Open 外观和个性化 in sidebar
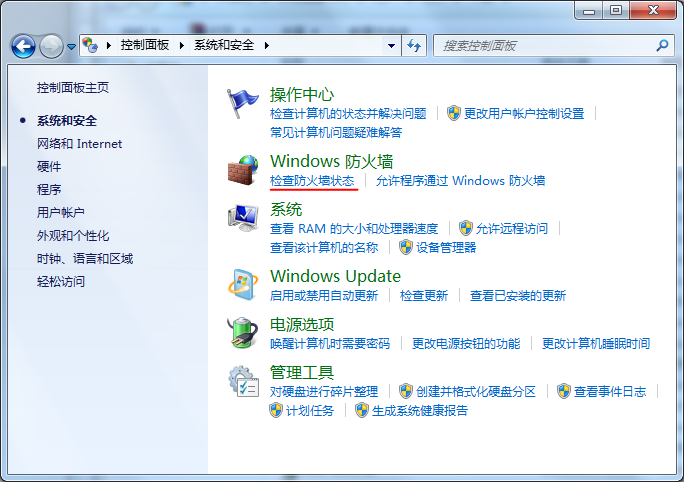 [x=73, y=236]
